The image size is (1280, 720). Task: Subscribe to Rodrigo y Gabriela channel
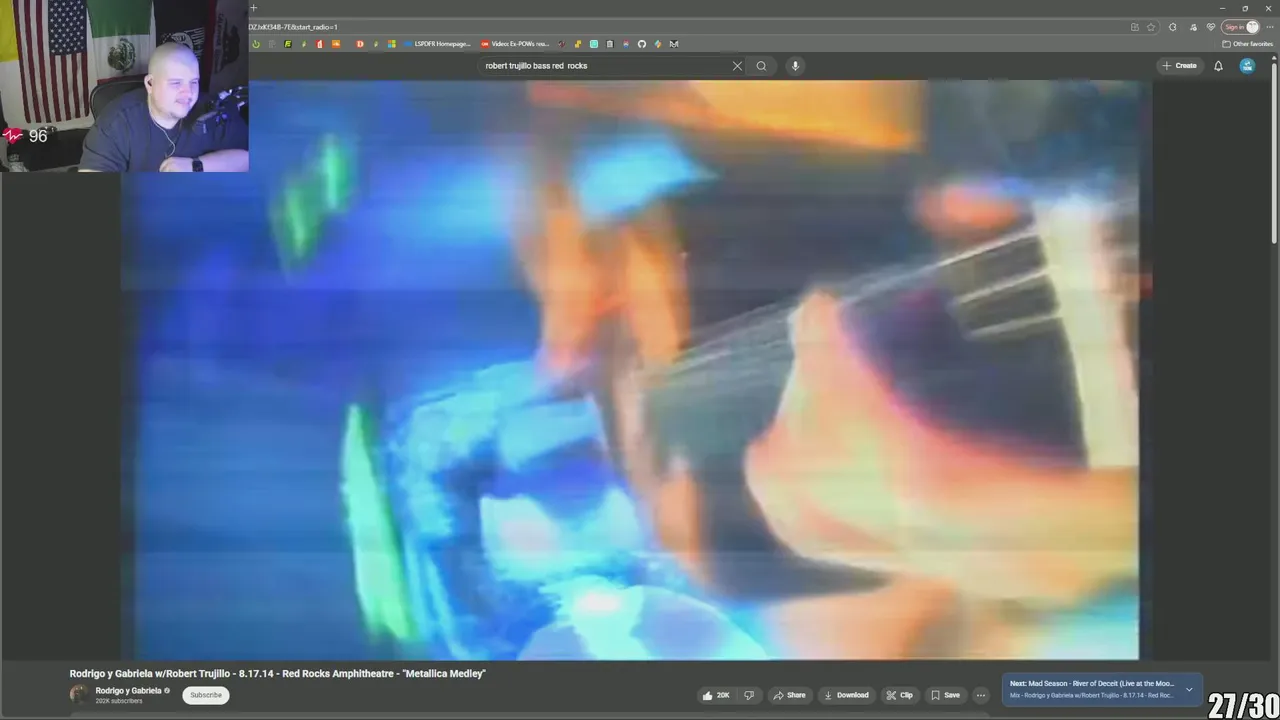206,695
